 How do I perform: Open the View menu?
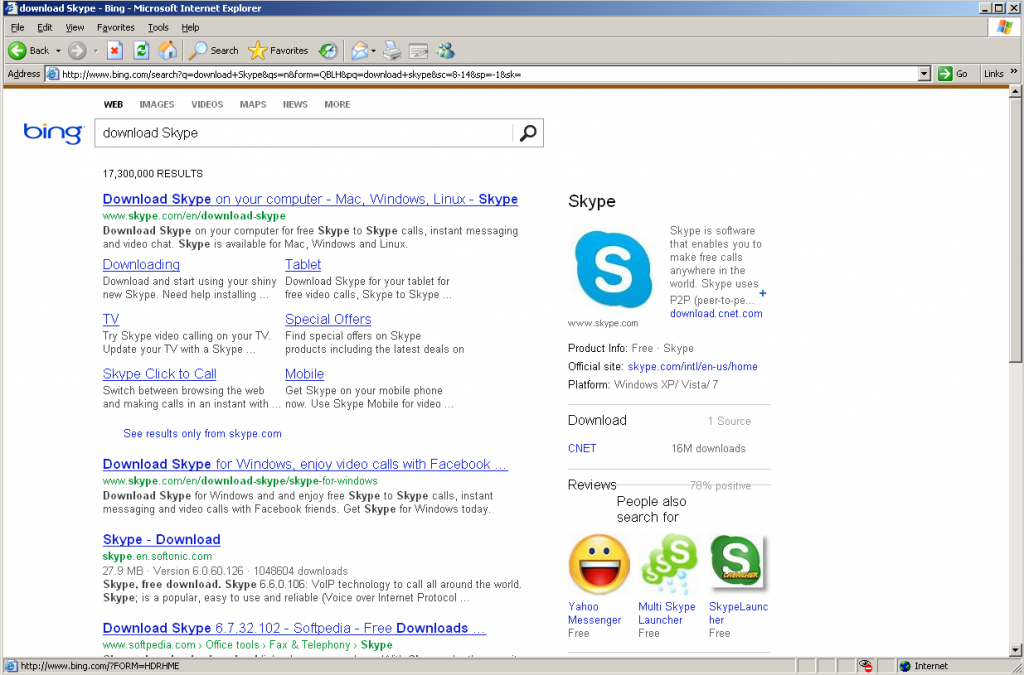click(x=74, y=27)
